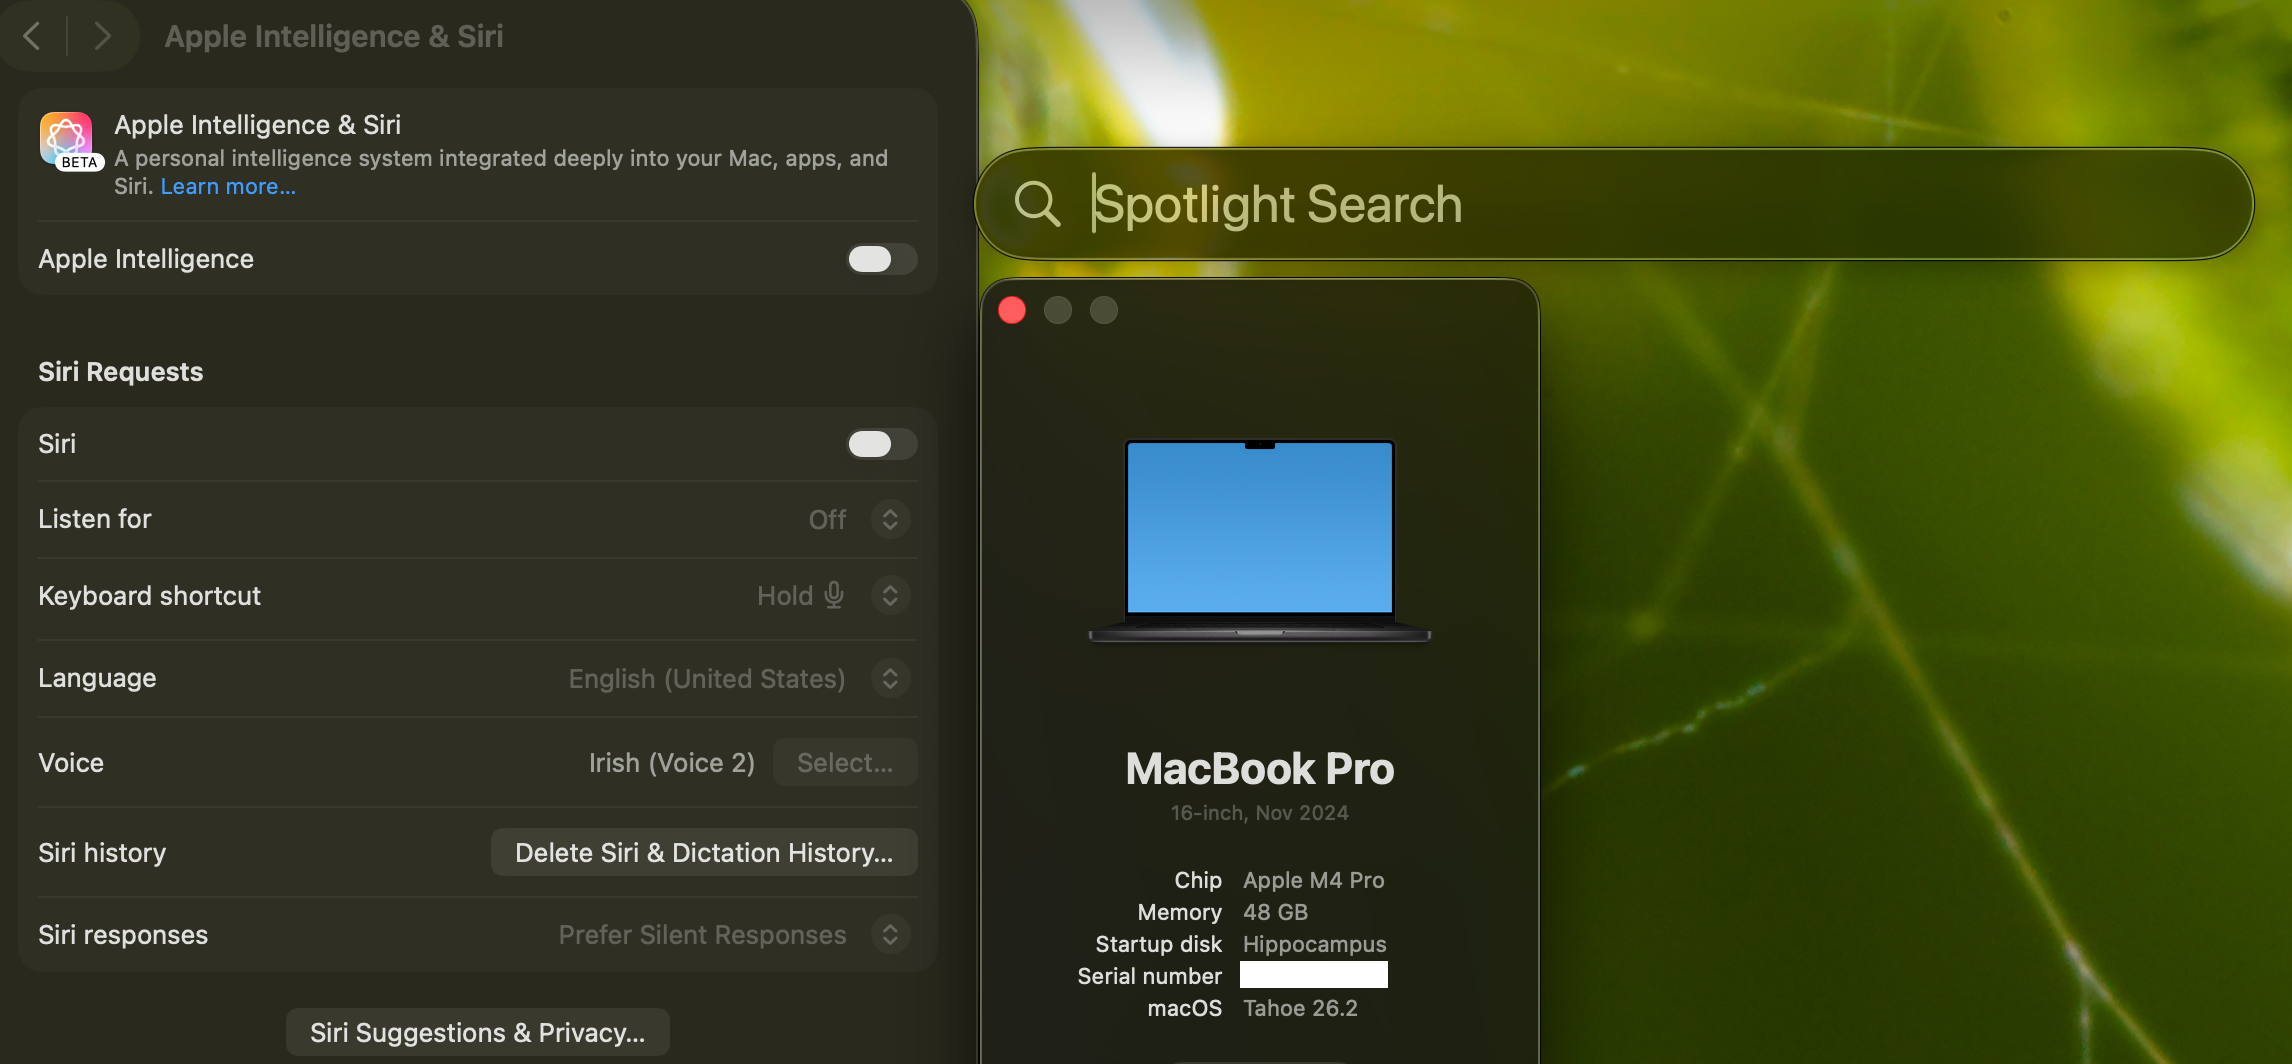Click the Apple Intelligence toggle row label
Viewport: 2292px width, 1064px height.
coord(146,259)
